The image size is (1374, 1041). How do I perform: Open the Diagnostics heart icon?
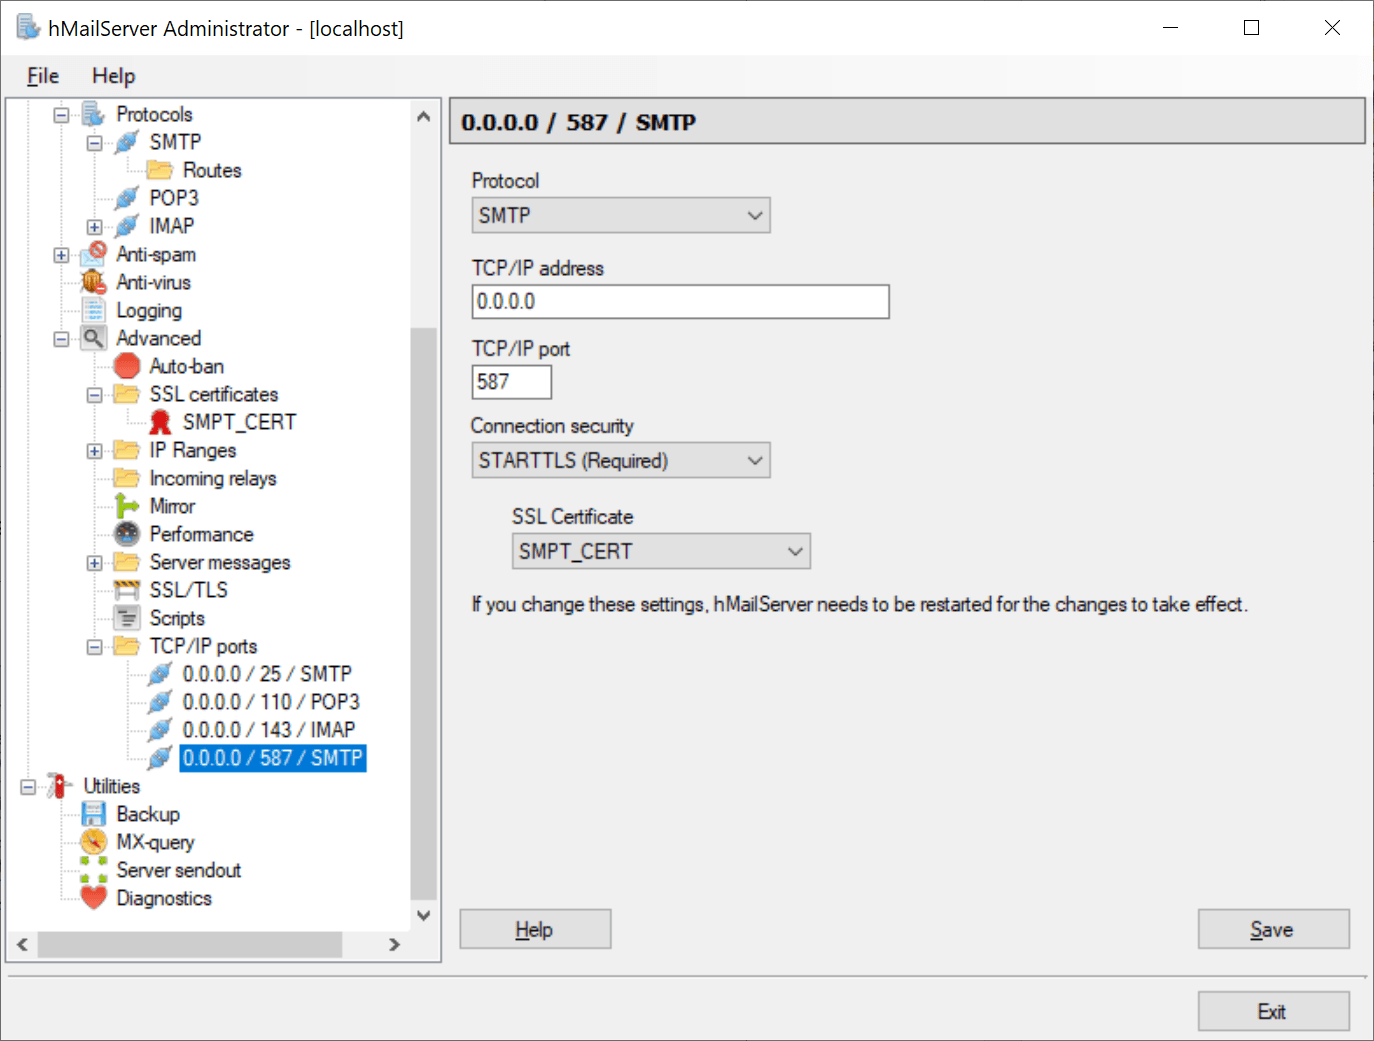pyautogui.click(x=93, y=898)
